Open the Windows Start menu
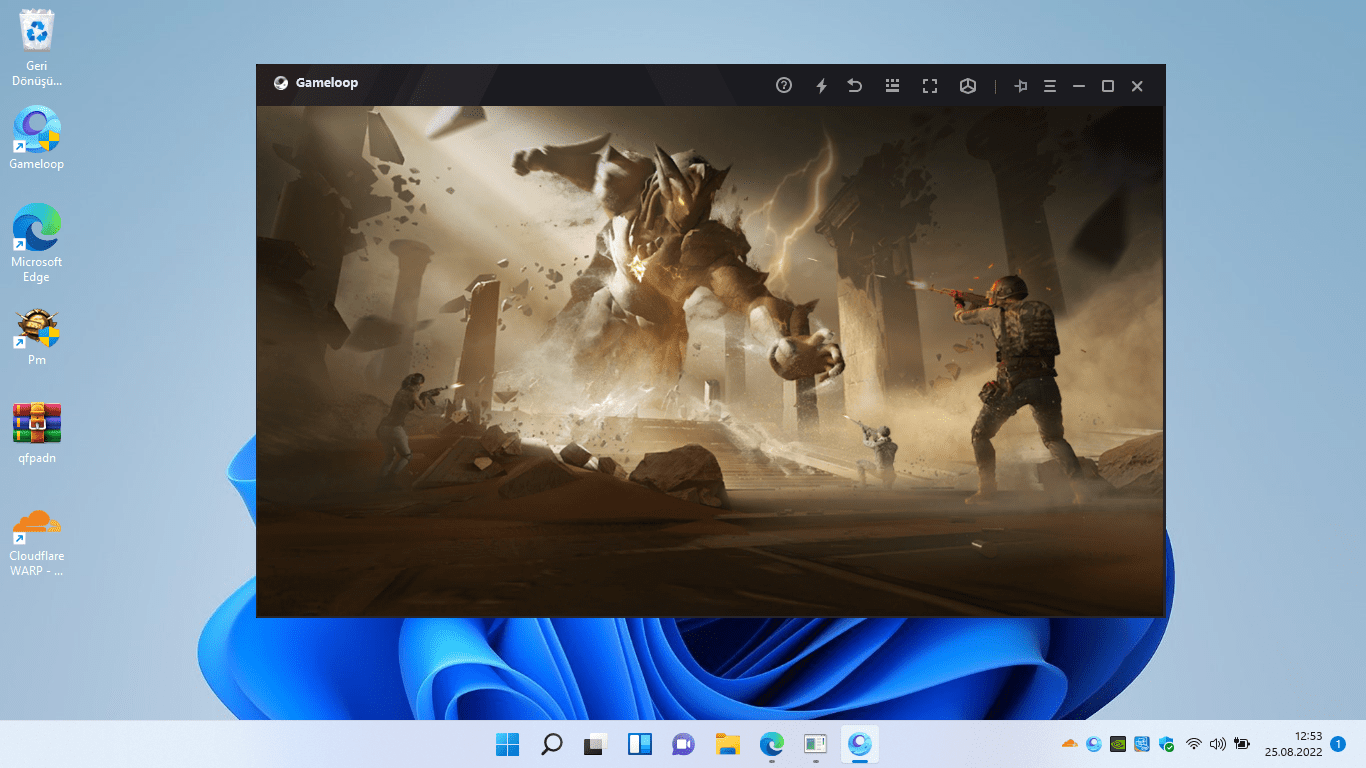Image resolution: width=1366 pixels, height=768 pixels. coord(508,744)
